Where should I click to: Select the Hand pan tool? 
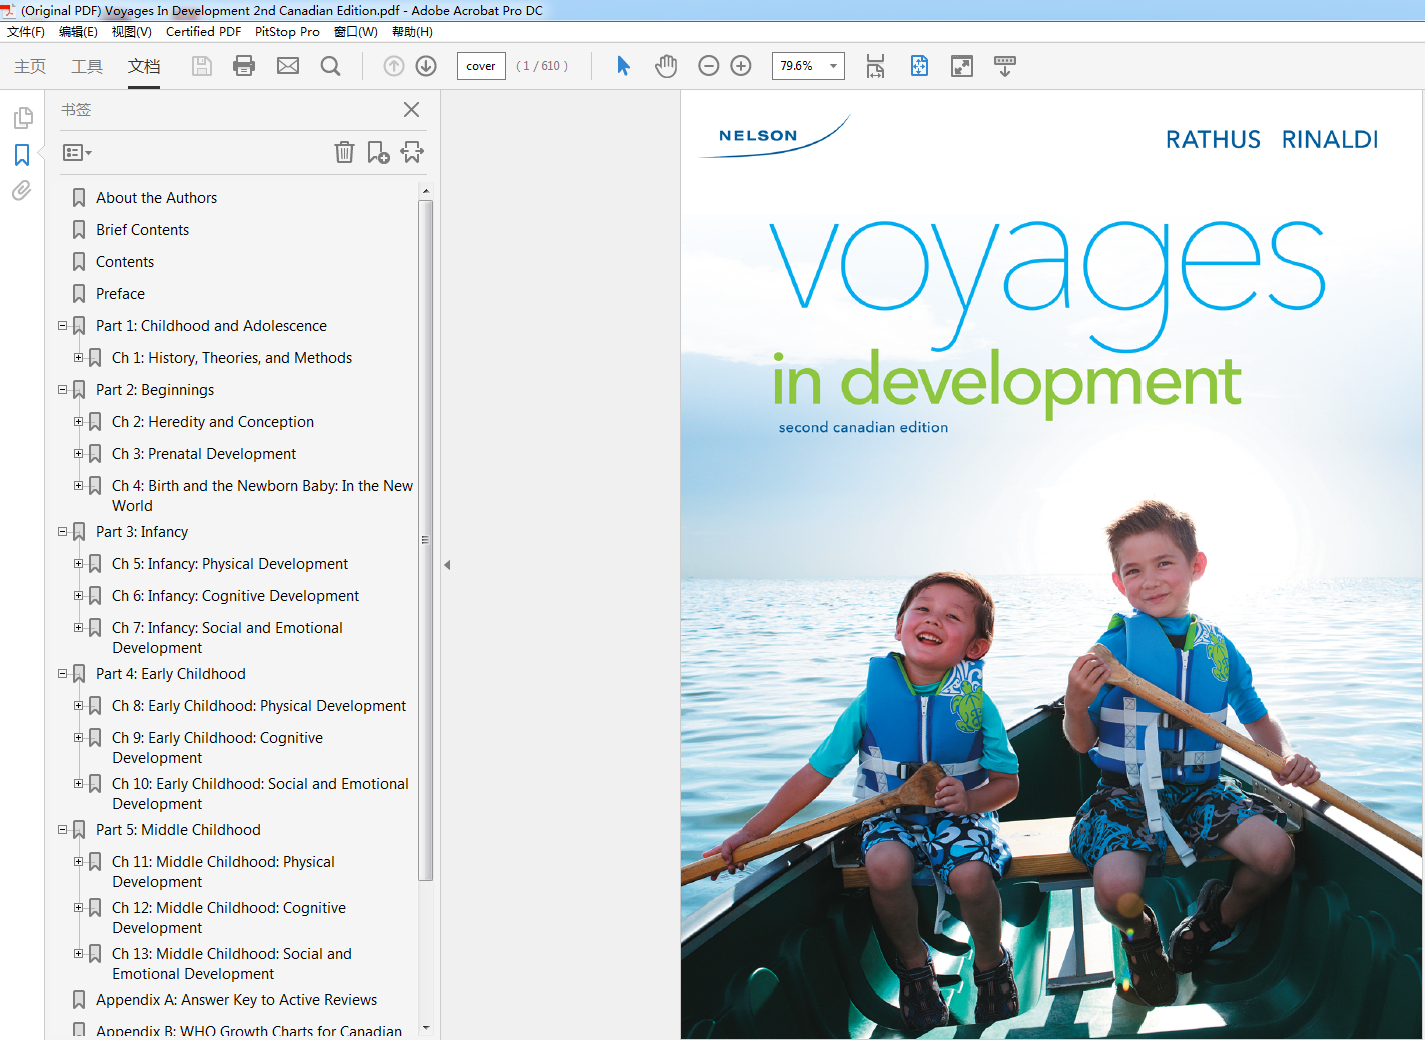(x=666, y=66)
